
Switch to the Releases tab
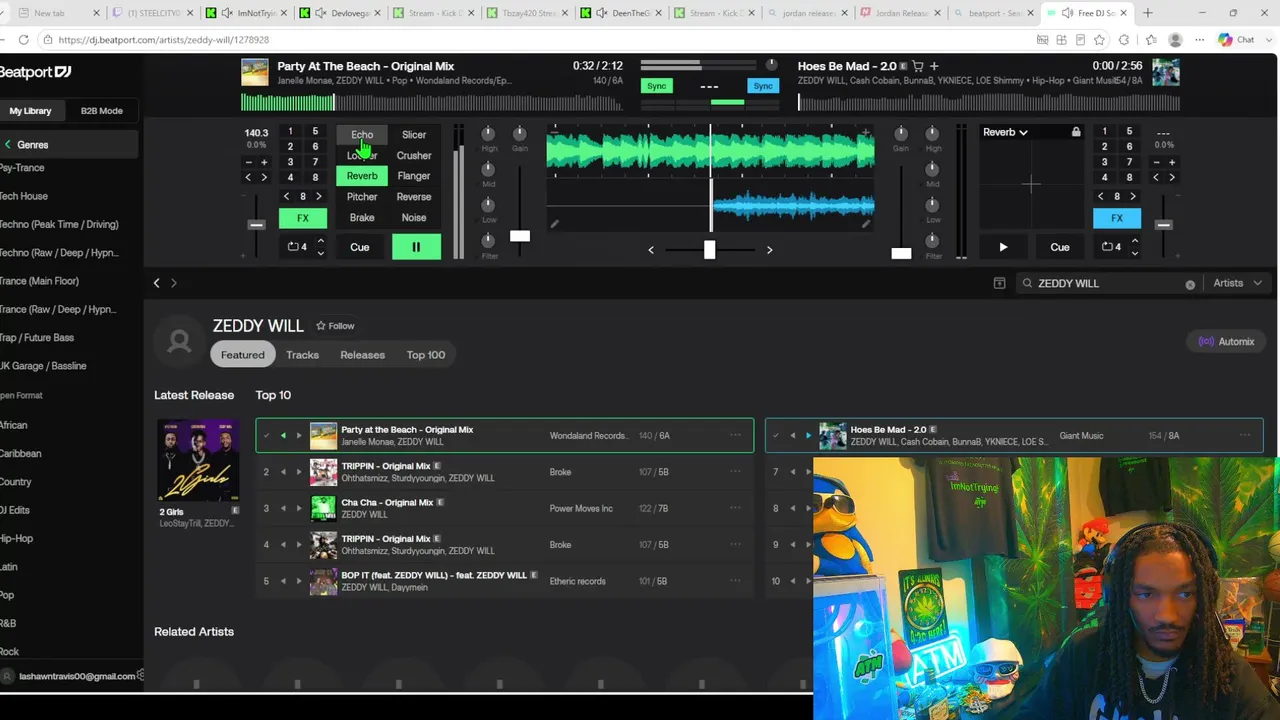362,355
